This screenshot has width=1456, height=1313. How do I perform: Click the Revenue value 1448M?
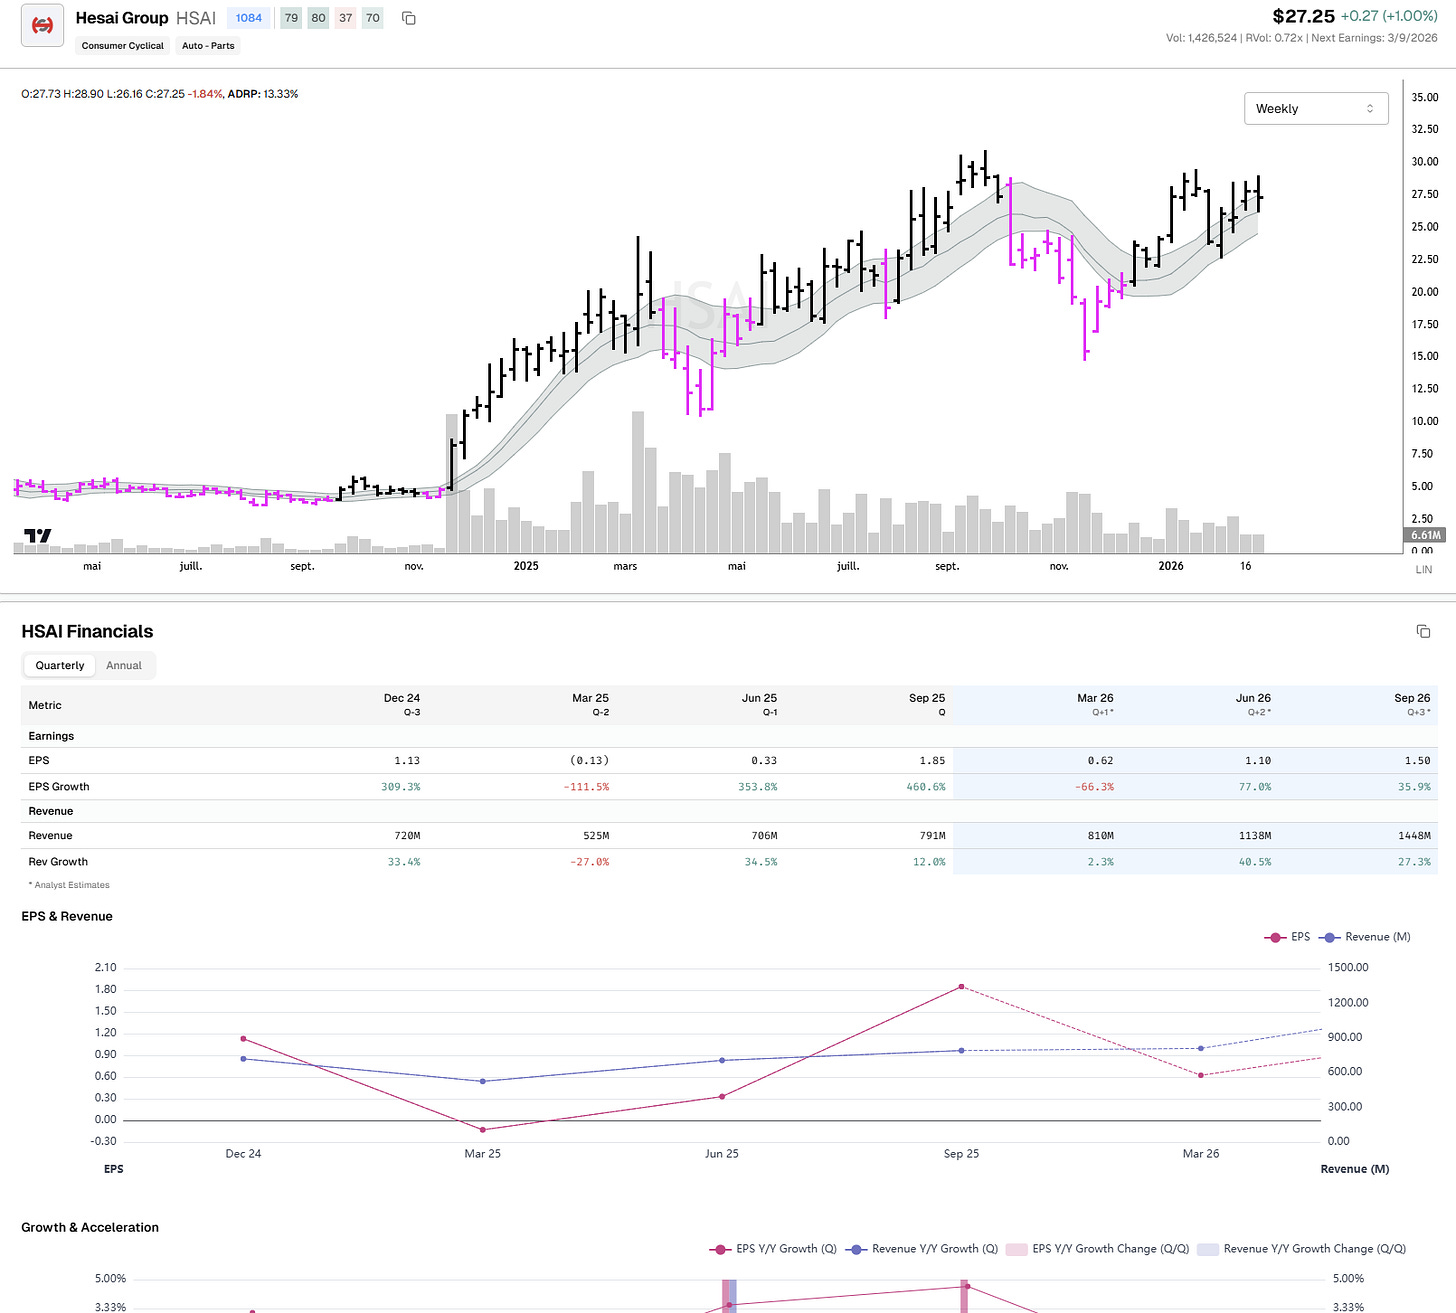pyautogui.click(x=1415, y=836)
